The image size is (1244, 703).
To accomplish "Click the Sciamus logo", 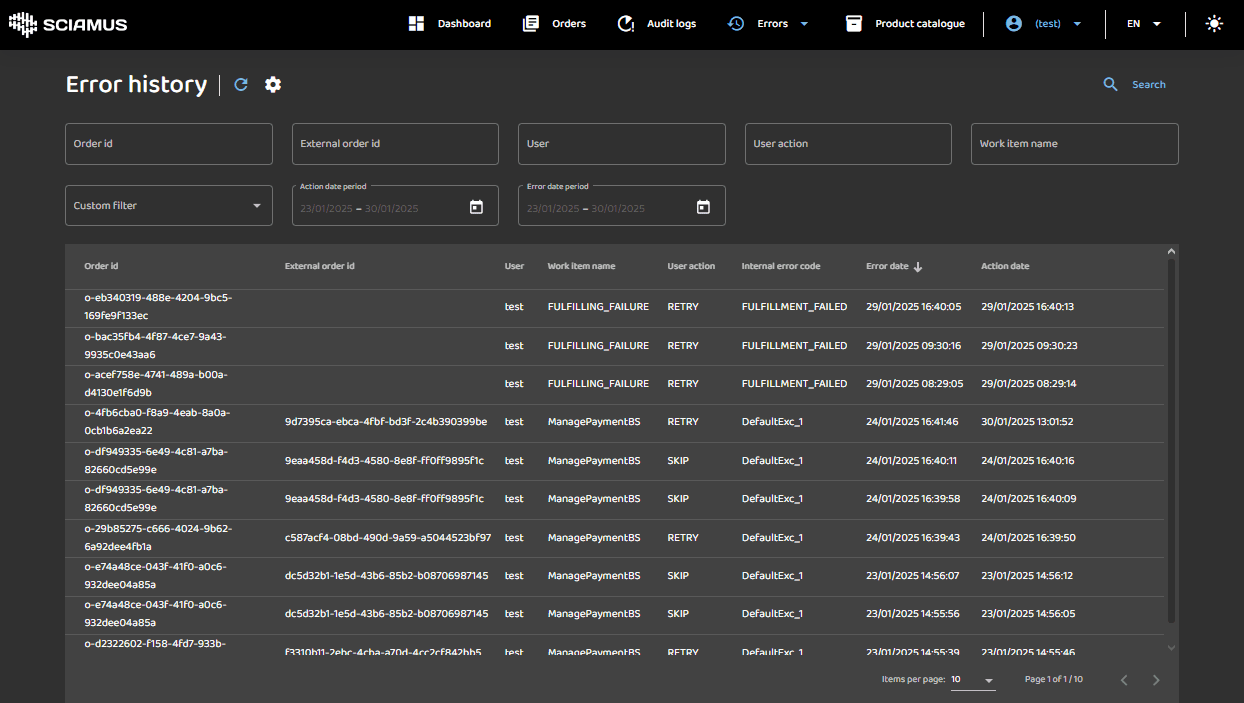I will click(68, 24).
